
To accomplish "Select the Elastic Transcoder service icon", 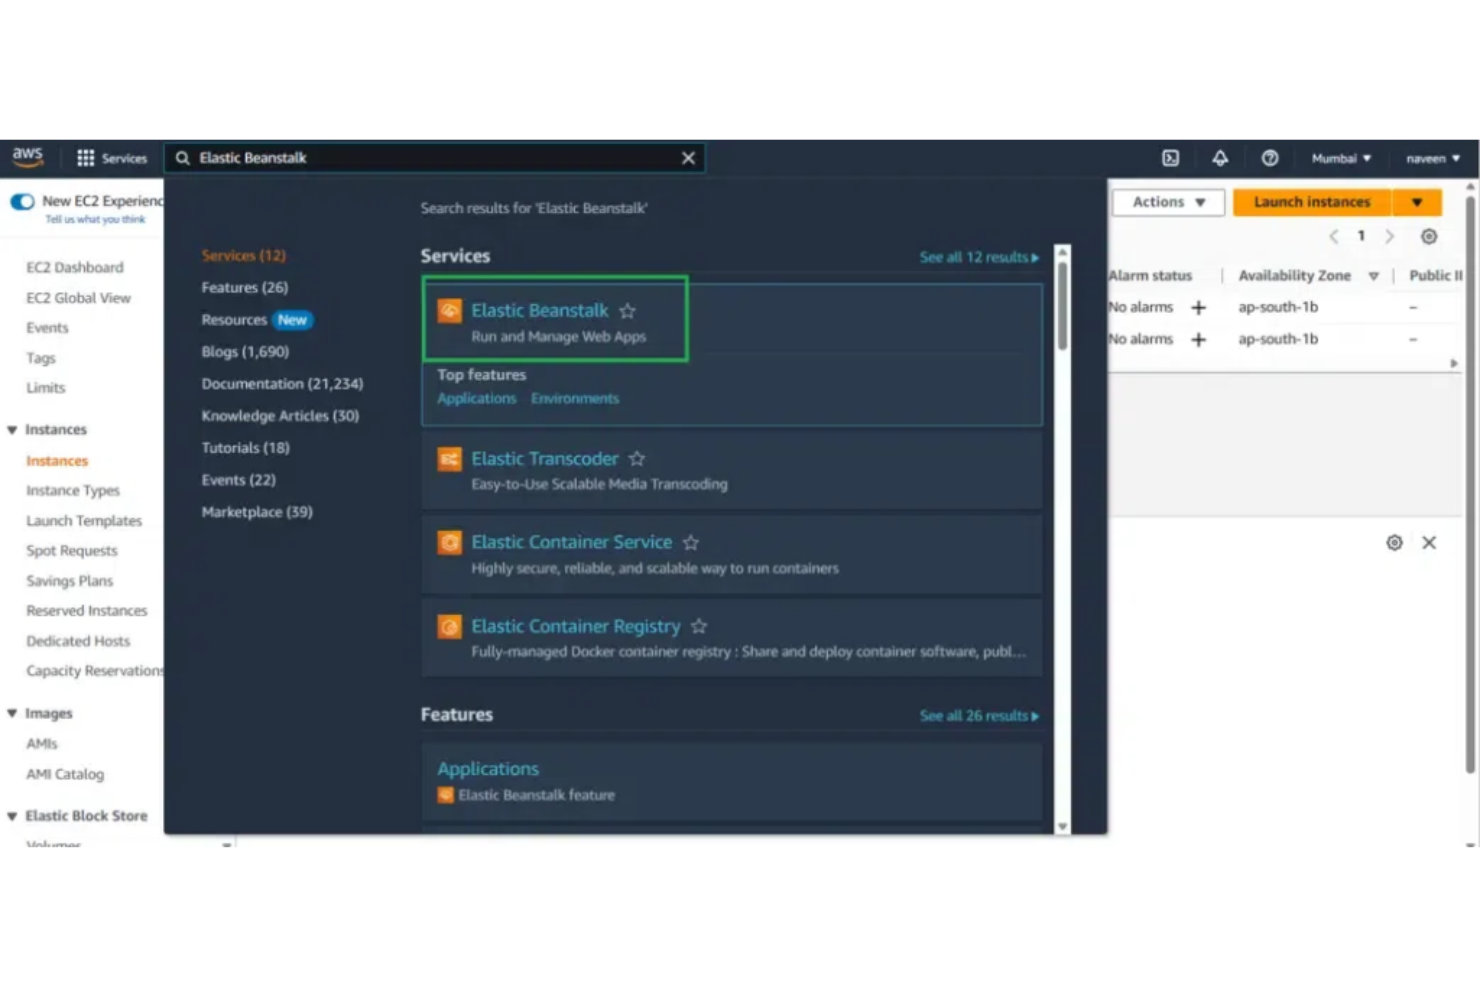I will pos(448,458).
